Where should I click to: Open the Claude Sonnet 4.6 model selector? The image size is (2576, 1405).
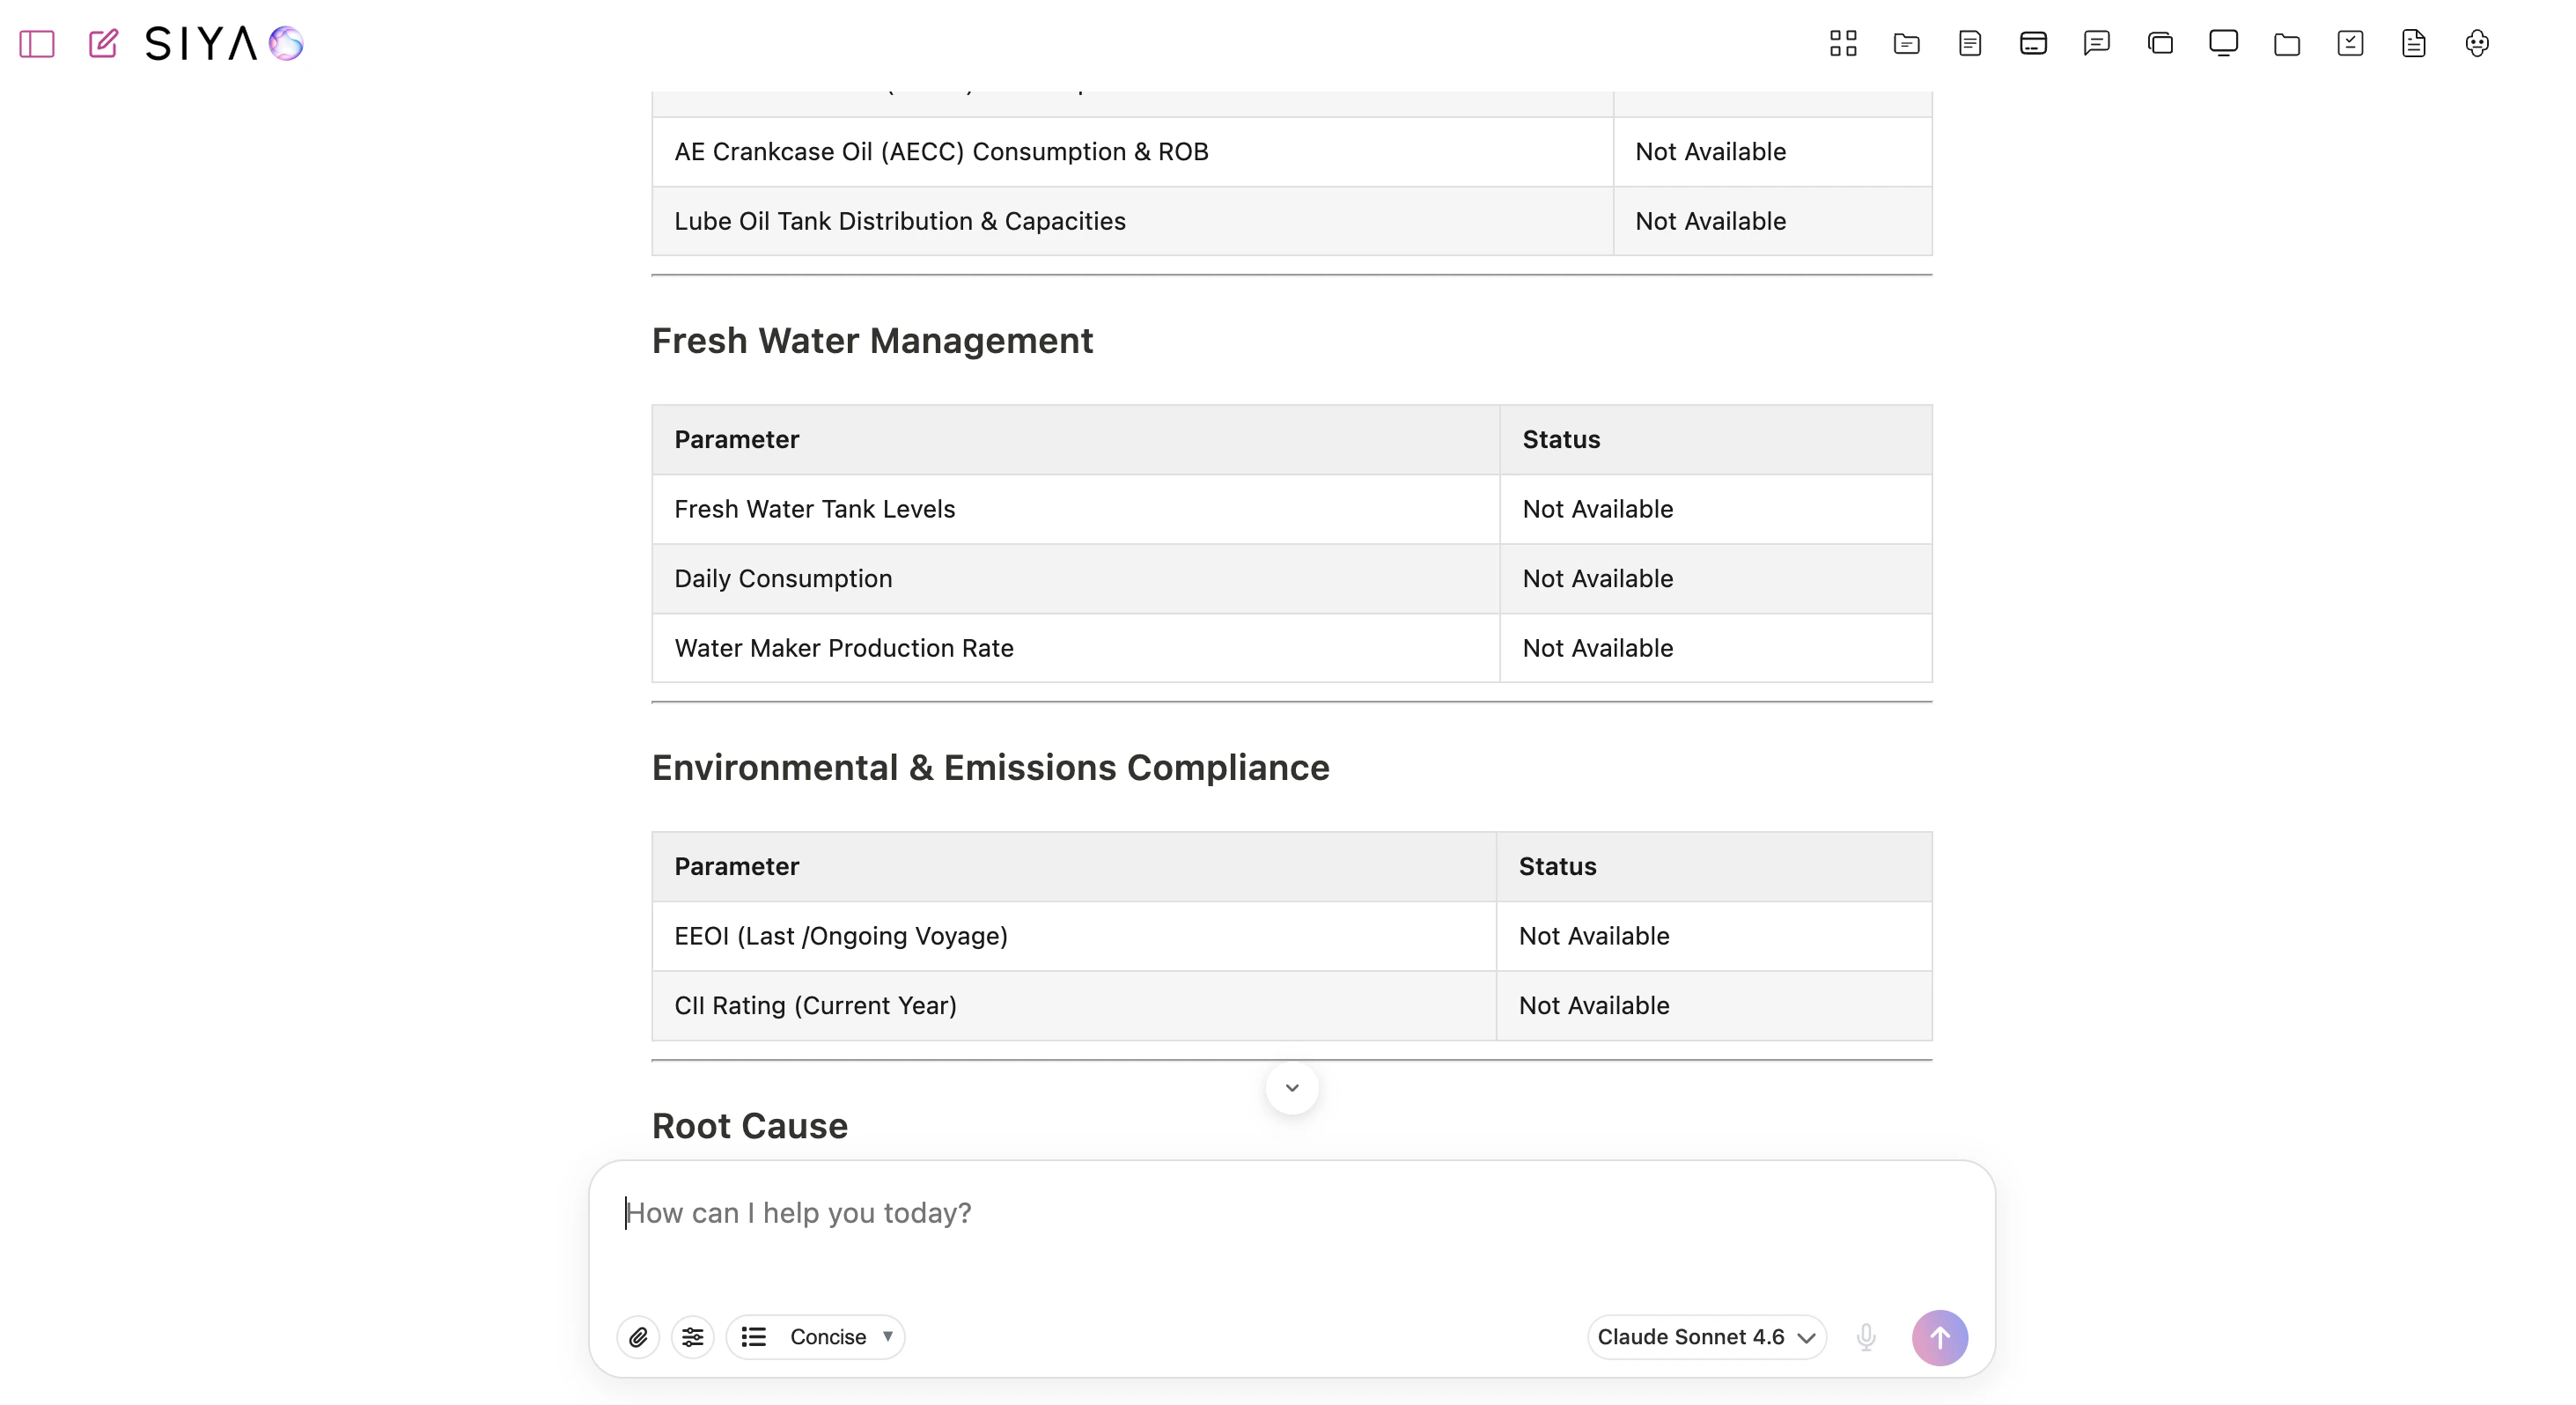point(1706,1337)
